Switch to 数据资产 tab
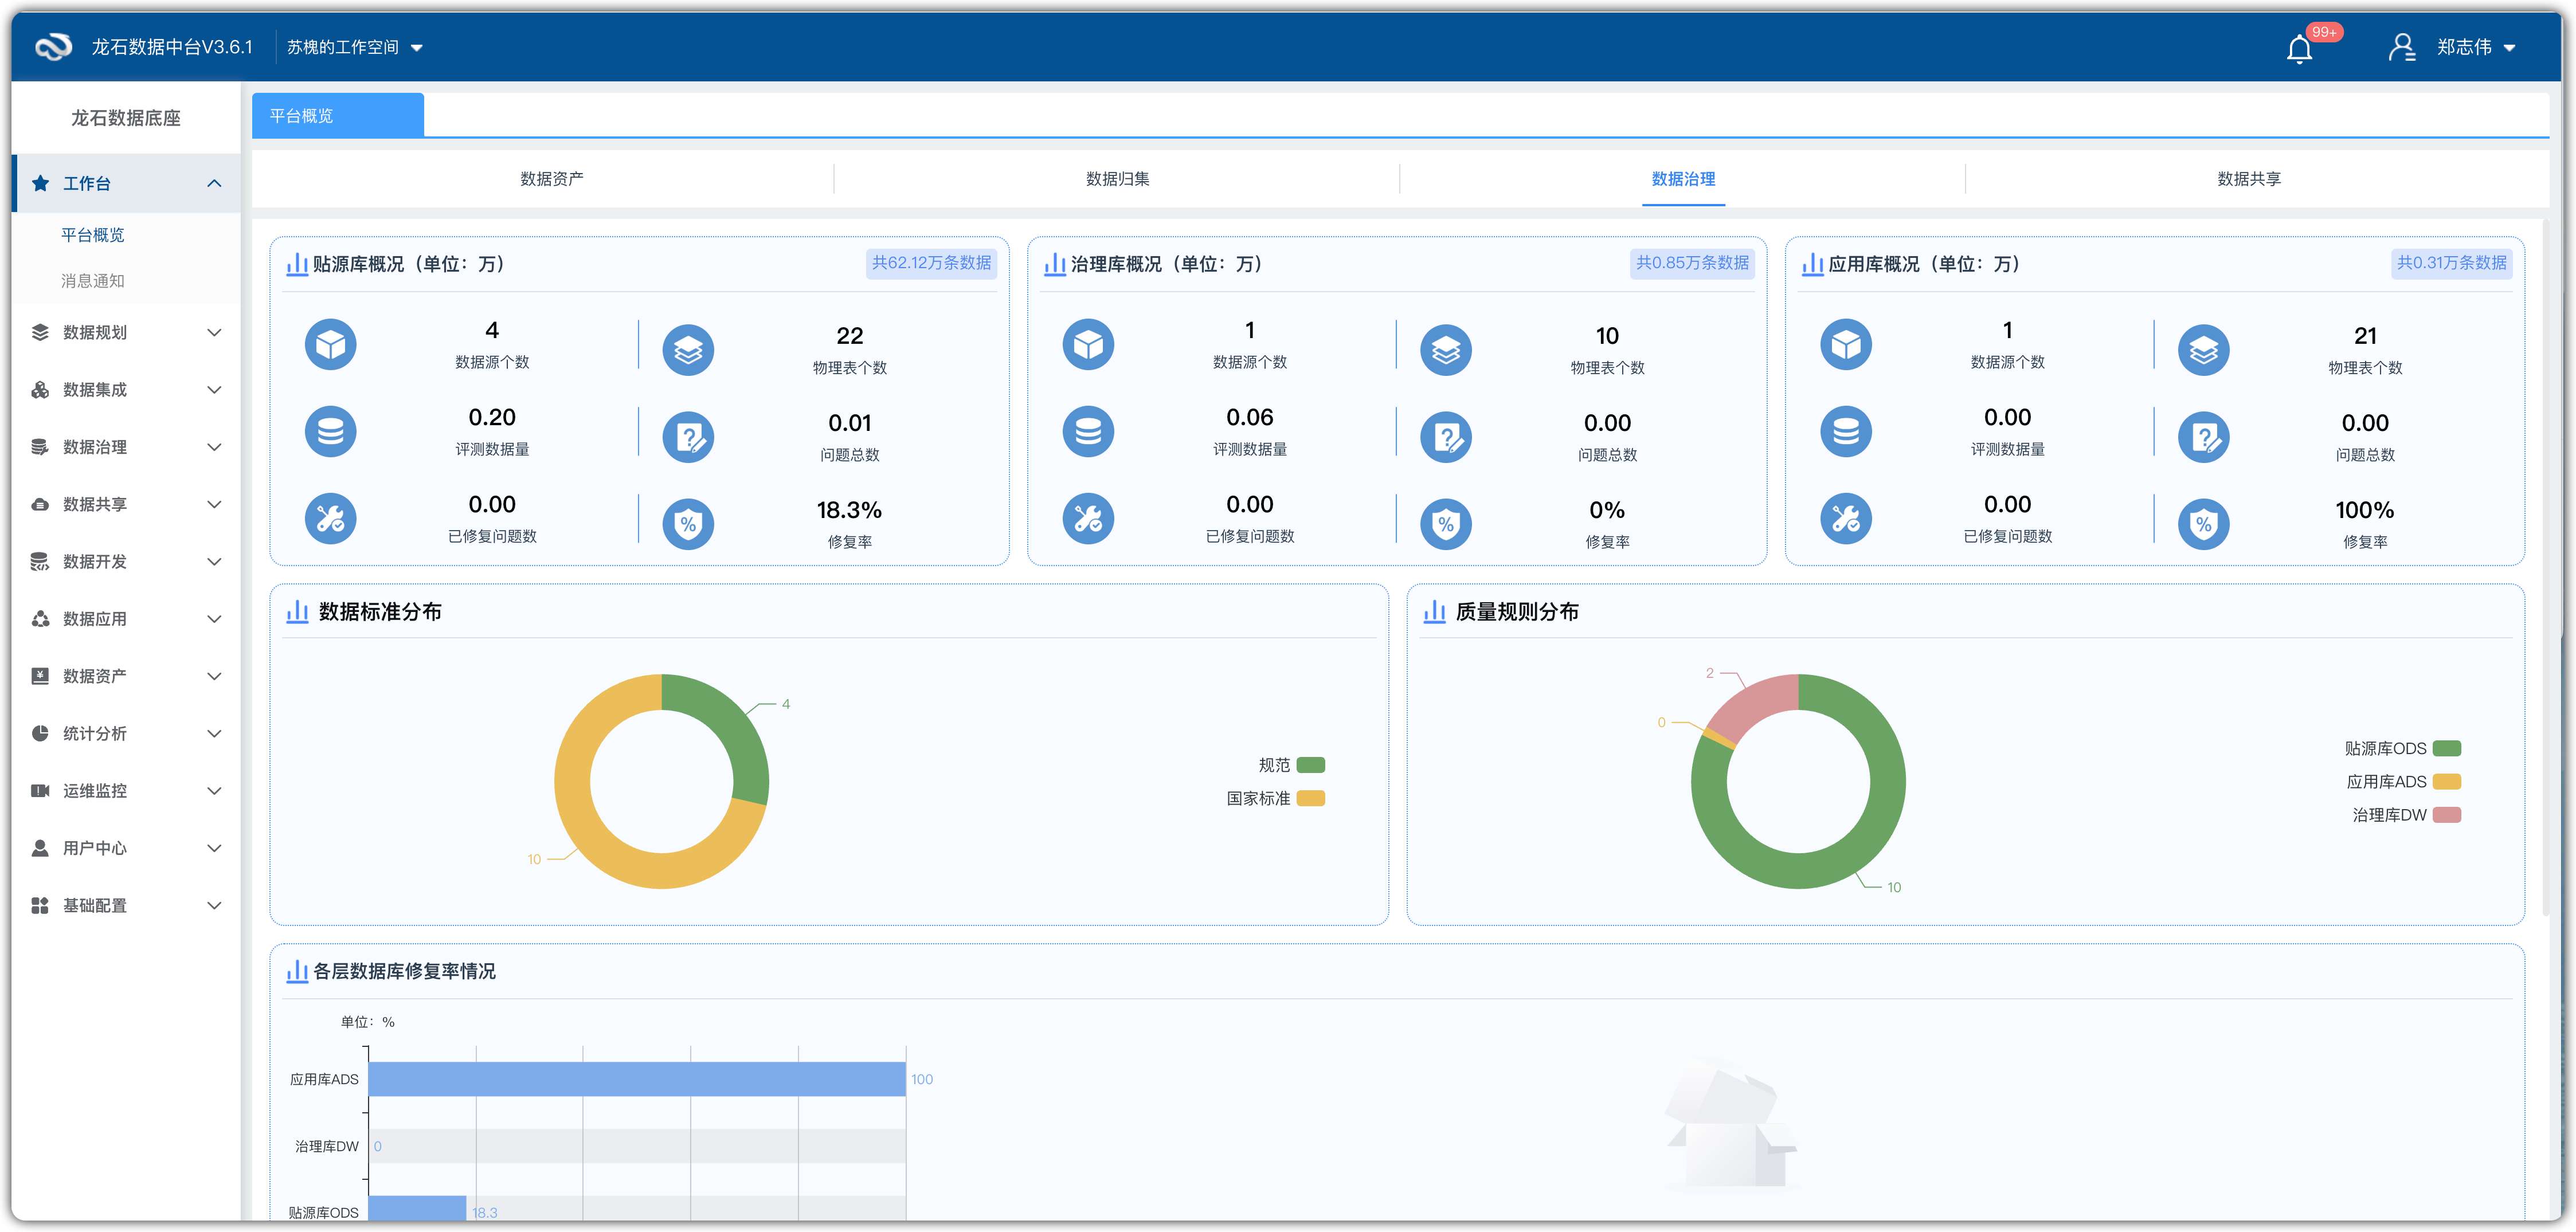Screen dimensions: 2576x1232 tap(551, 179)
